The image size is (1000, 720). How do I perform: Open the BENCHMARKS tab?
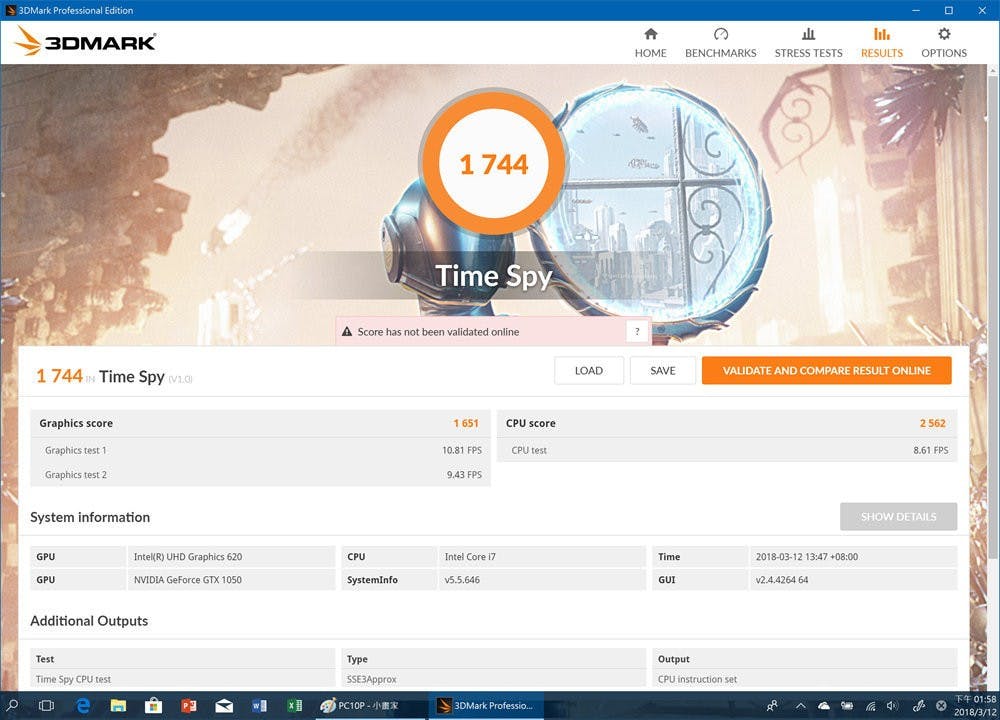(x=721, y=43)
